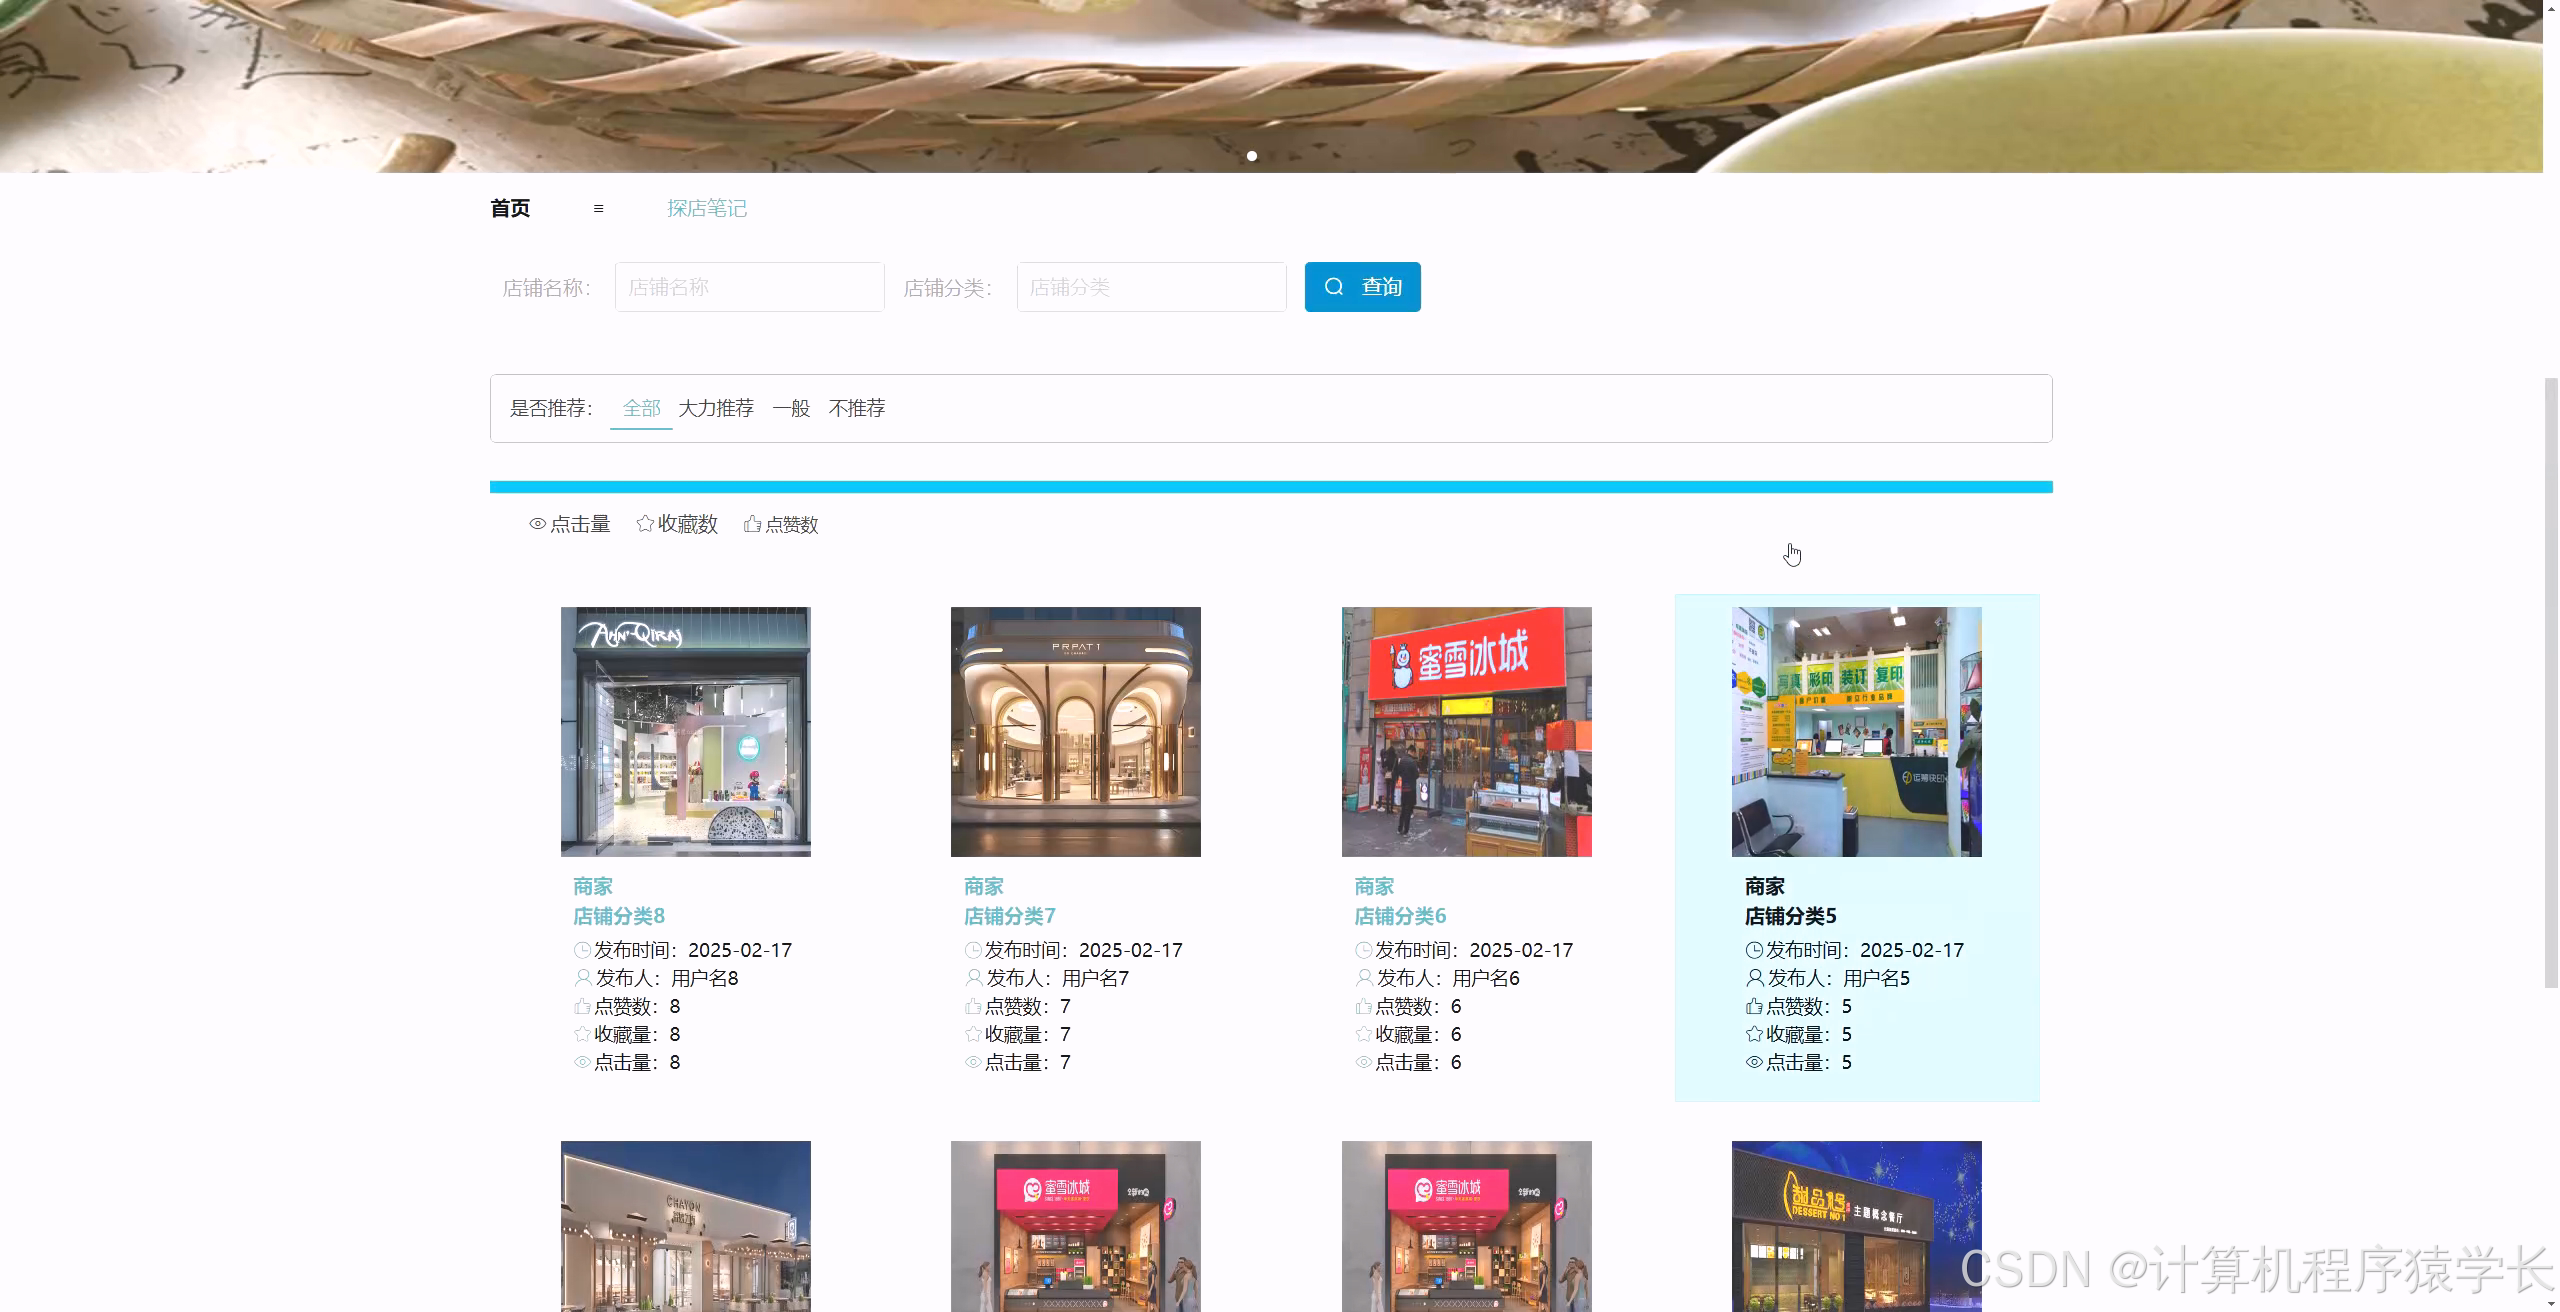Sort notes by 点击量

click(x=570, y=524)
